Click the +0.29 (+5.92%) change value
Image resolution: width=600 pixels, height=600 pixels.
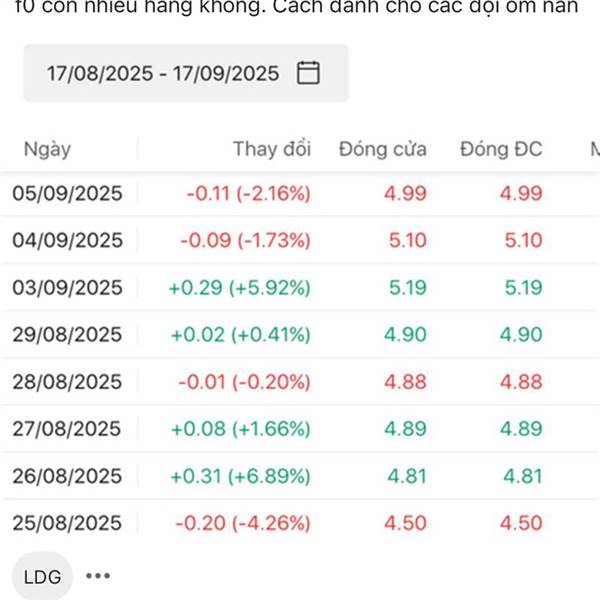click(x=240, y=288)
